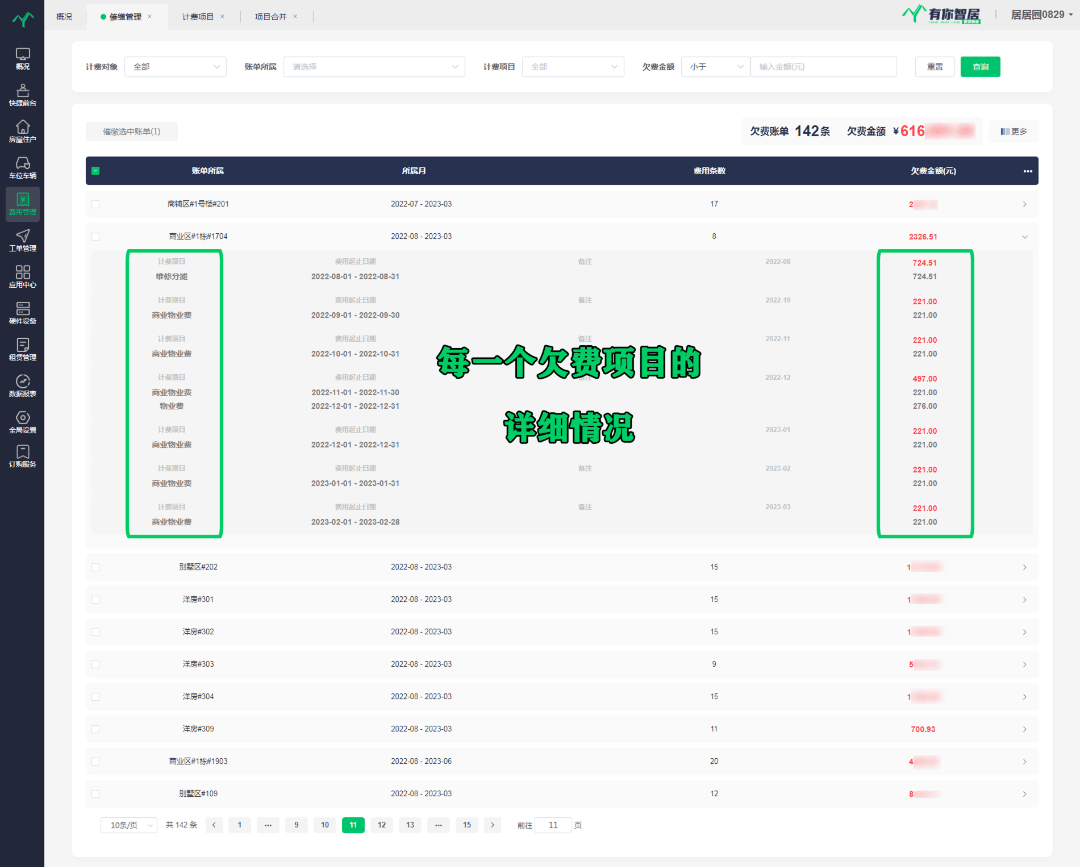Screen dimensions: 1080x867
Task: Open the 10条/页 page size dropdown
Action: click(129, 825)
